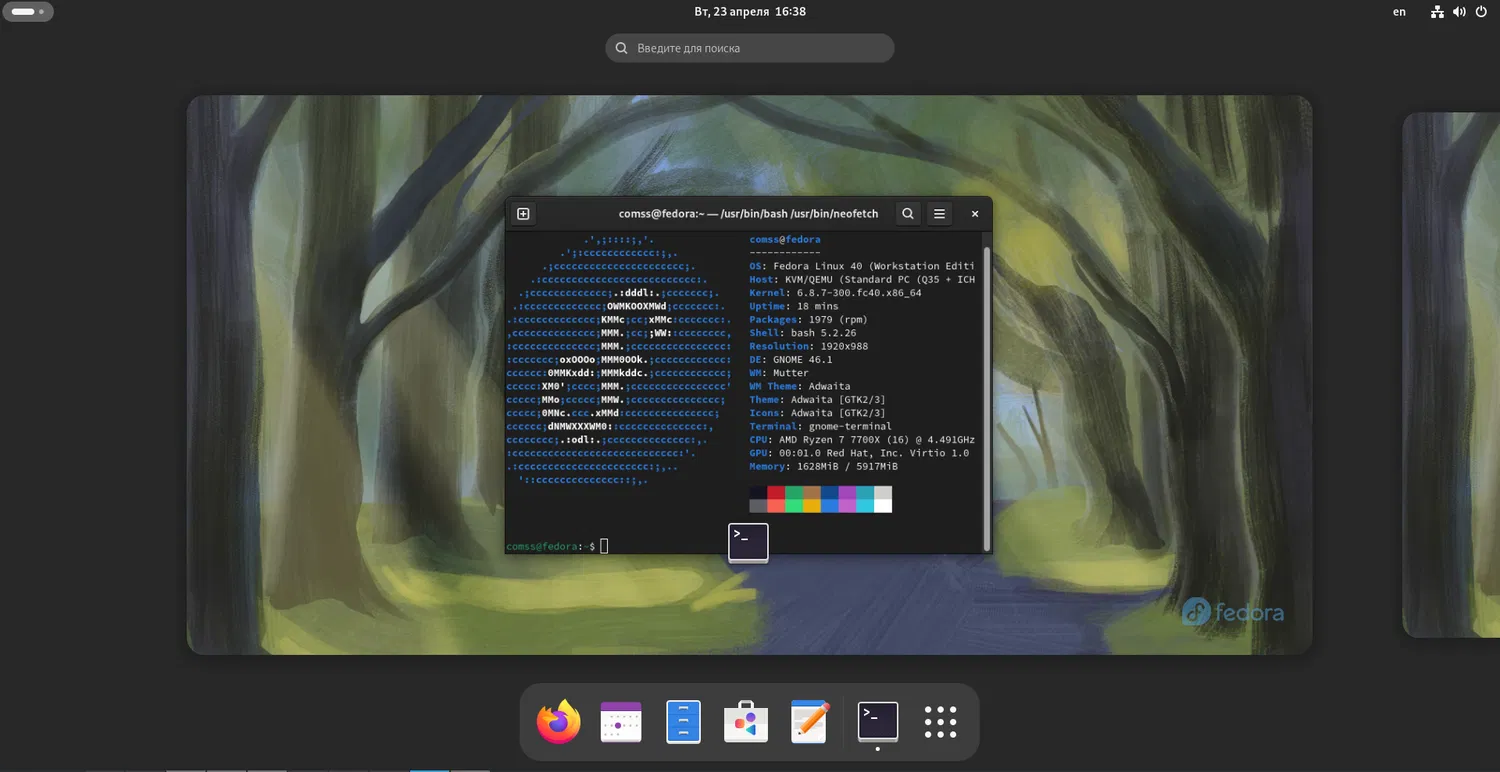Click the network status icon
This screenshot has height=772, width=1500.
click(x=1437, y=12)
